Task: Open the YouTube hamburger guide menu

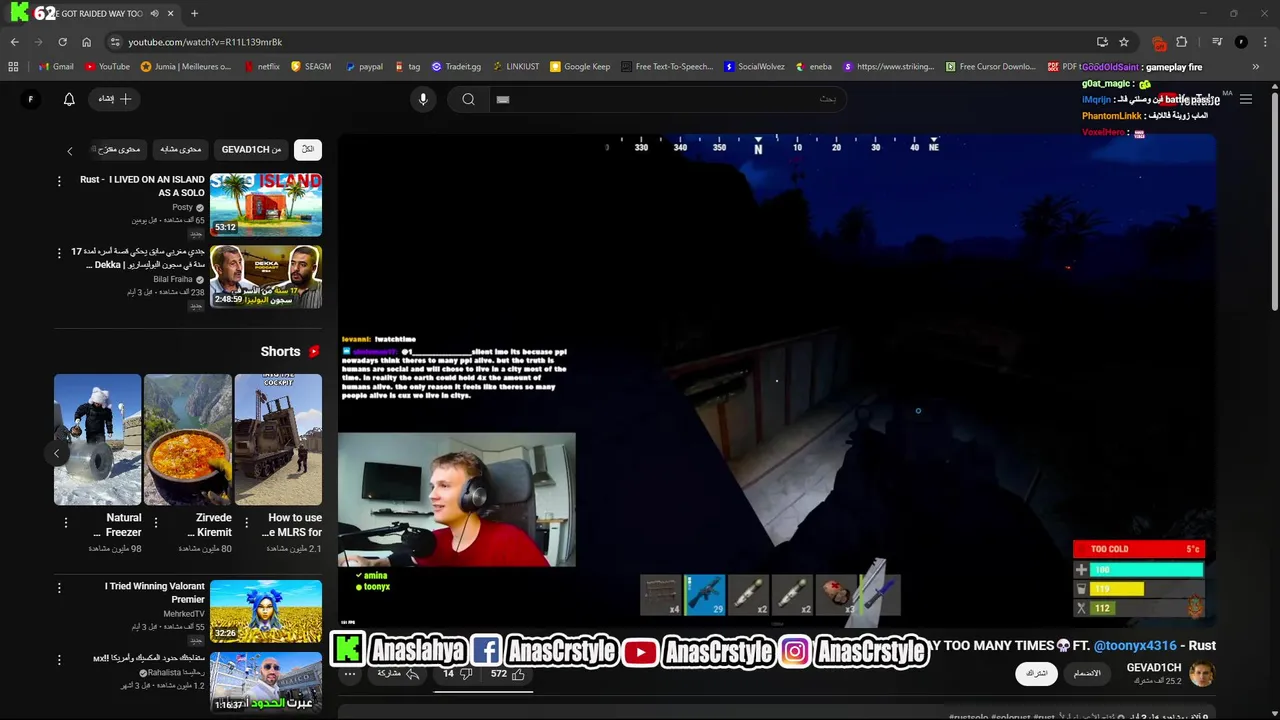Action: coord(1246,99)
